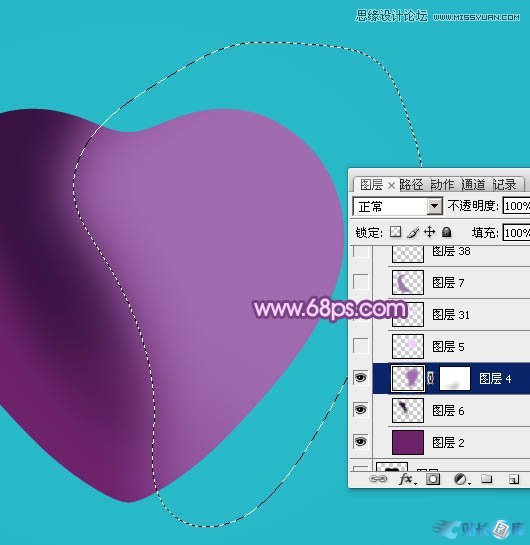This screenshot has width=530, height=545.
Task: Click the mask link icon on 图层 4
Action: pos(431,378)
